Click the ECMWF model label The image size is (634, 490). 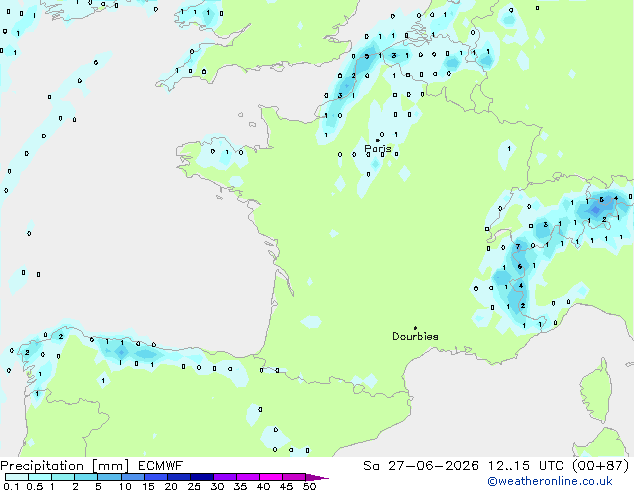[x=160, y=466]
